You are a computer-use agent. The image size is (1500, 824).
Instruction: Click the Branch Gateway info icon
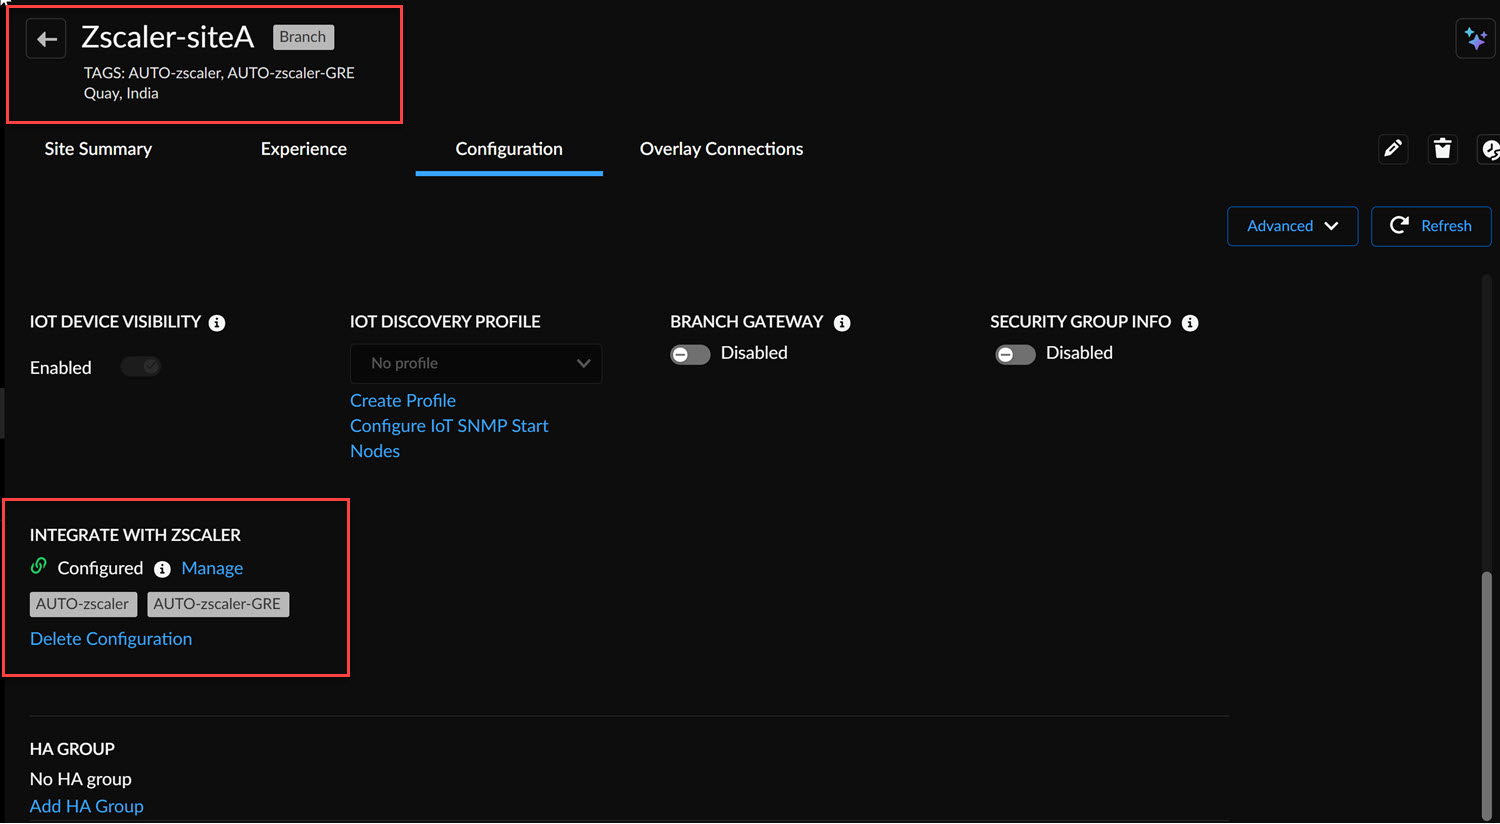842,323
